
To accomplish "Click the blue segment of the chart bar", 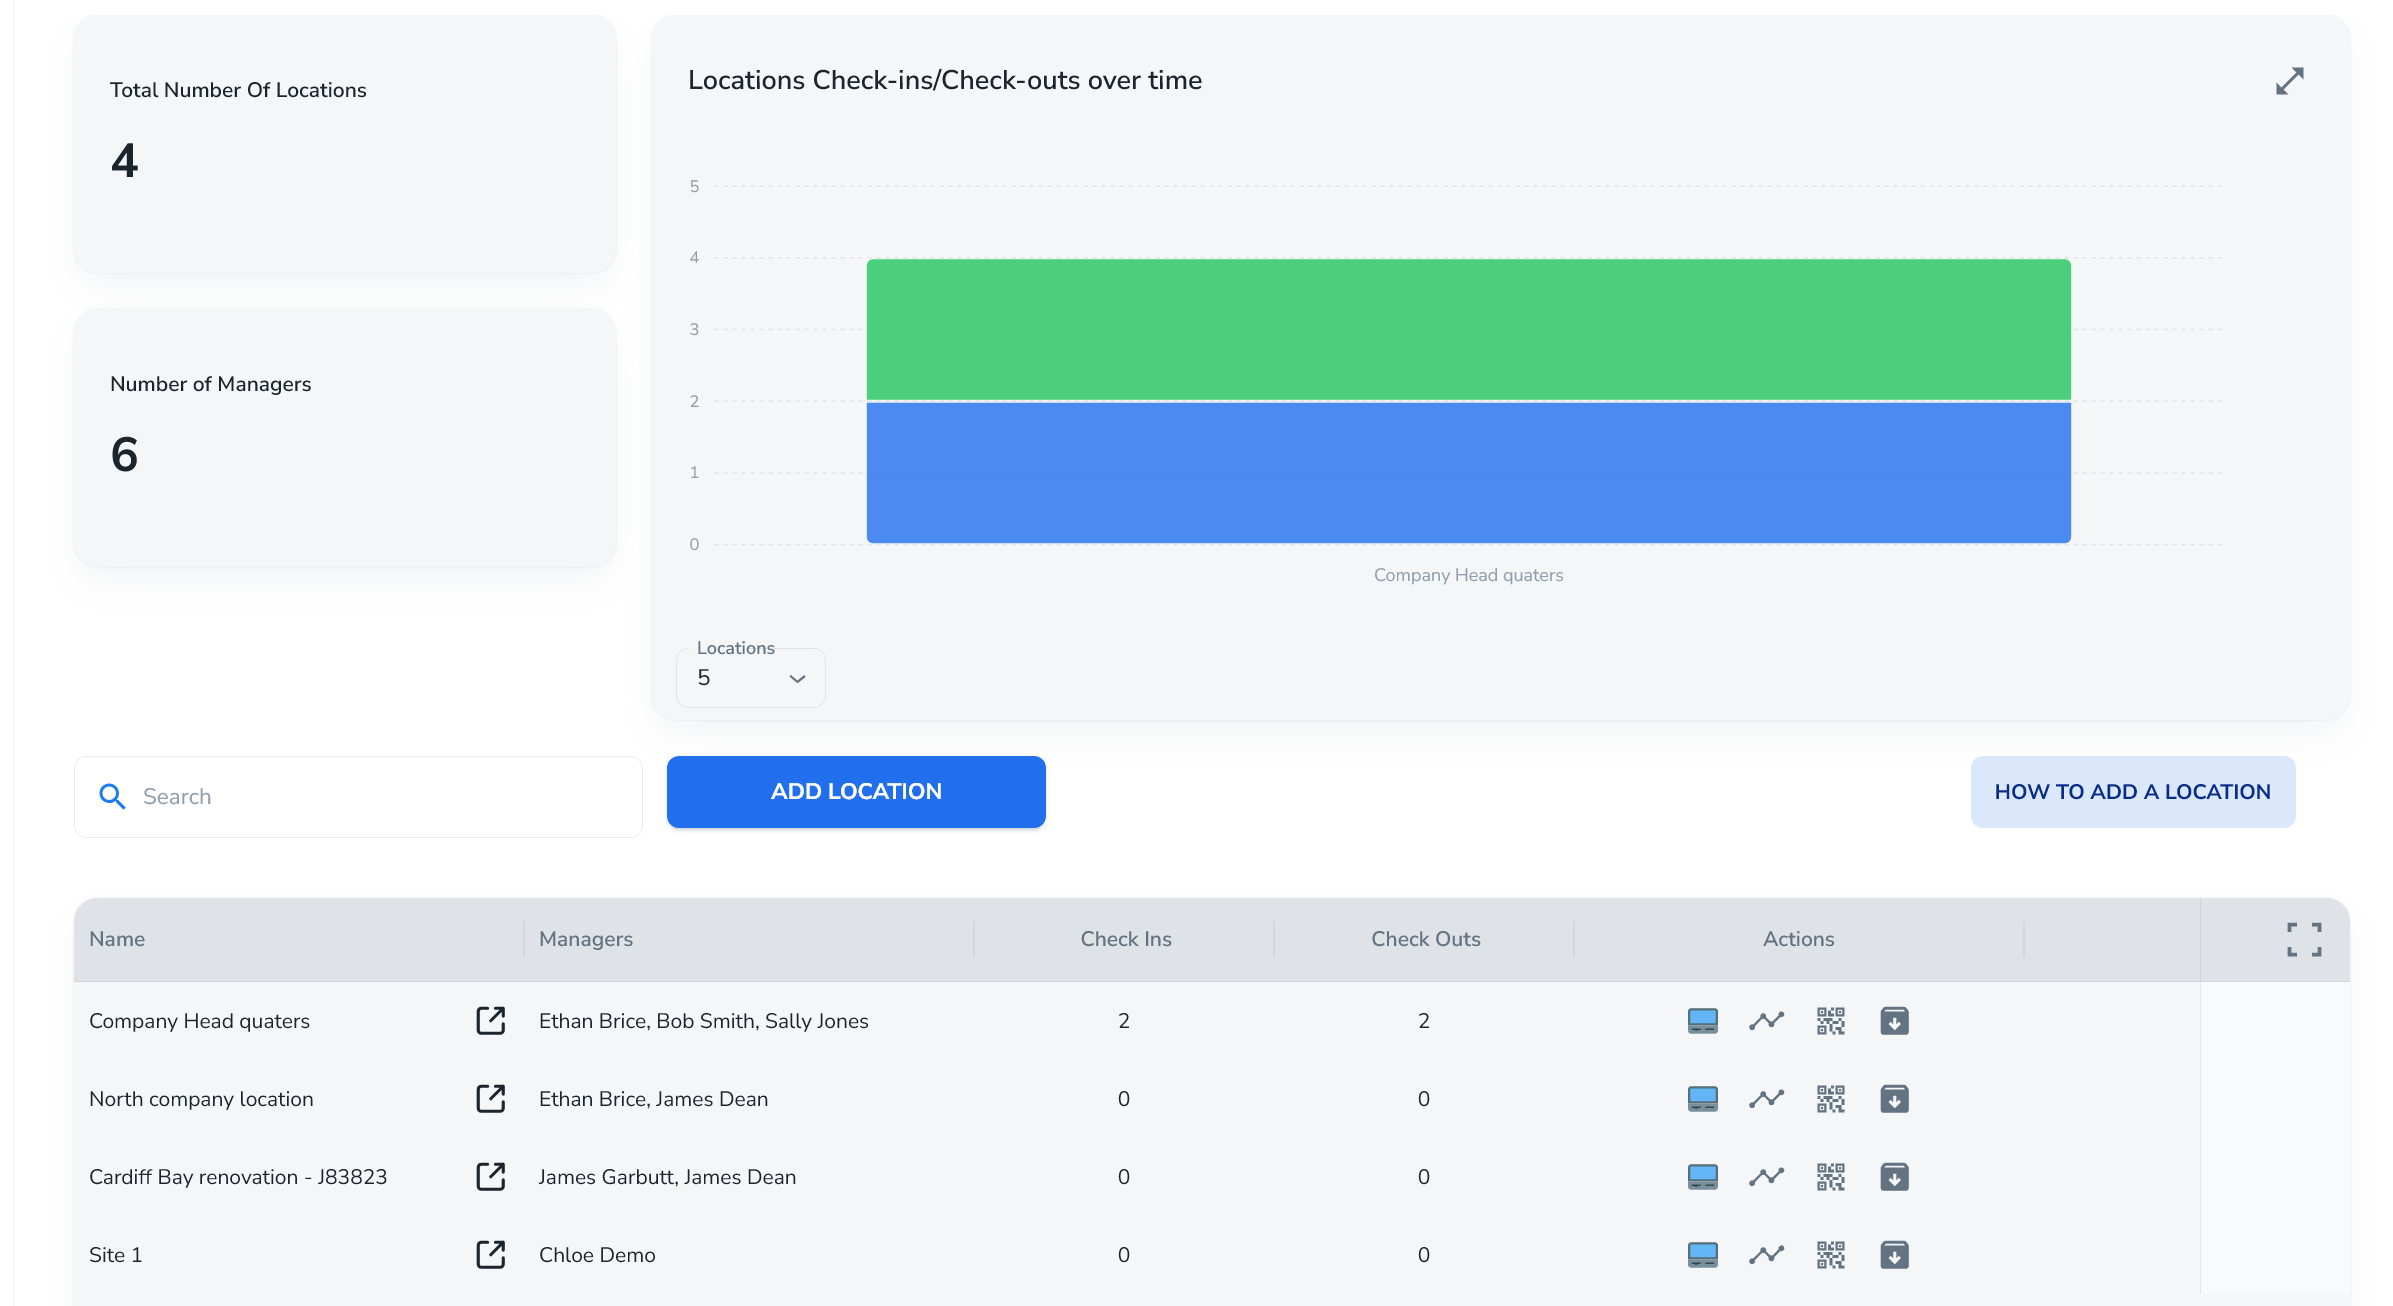I will (1468, 473).
